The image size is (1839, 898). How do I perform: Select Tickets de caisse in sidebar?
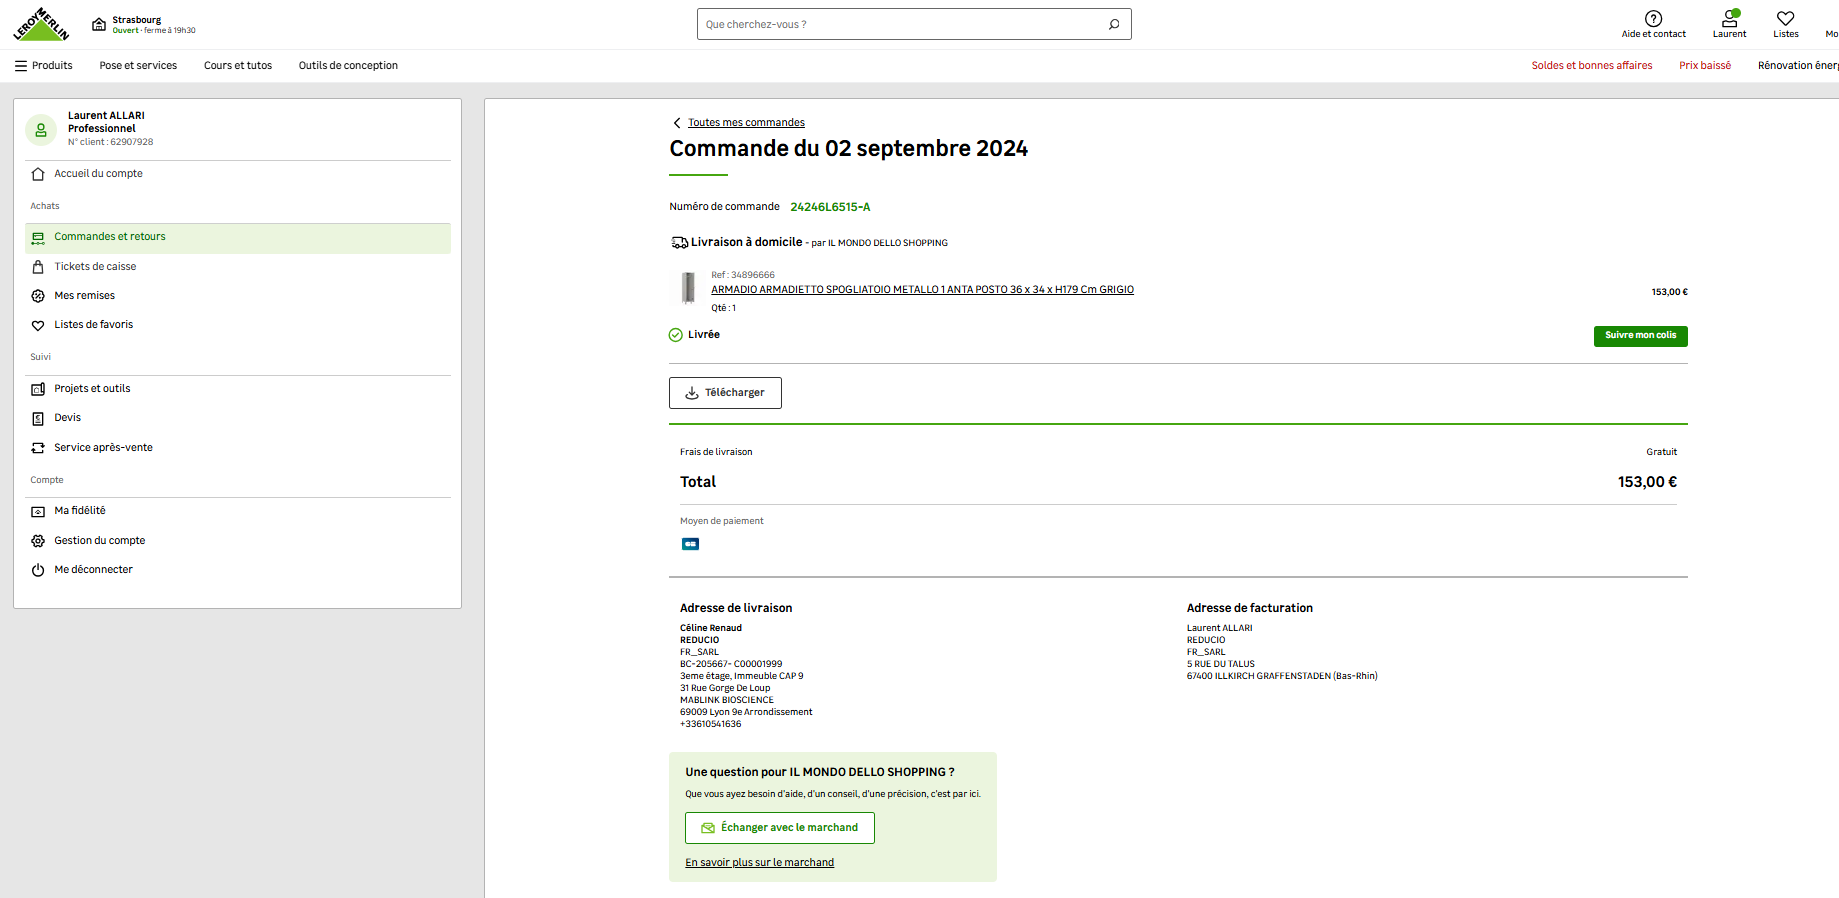[x=95, y=267]
